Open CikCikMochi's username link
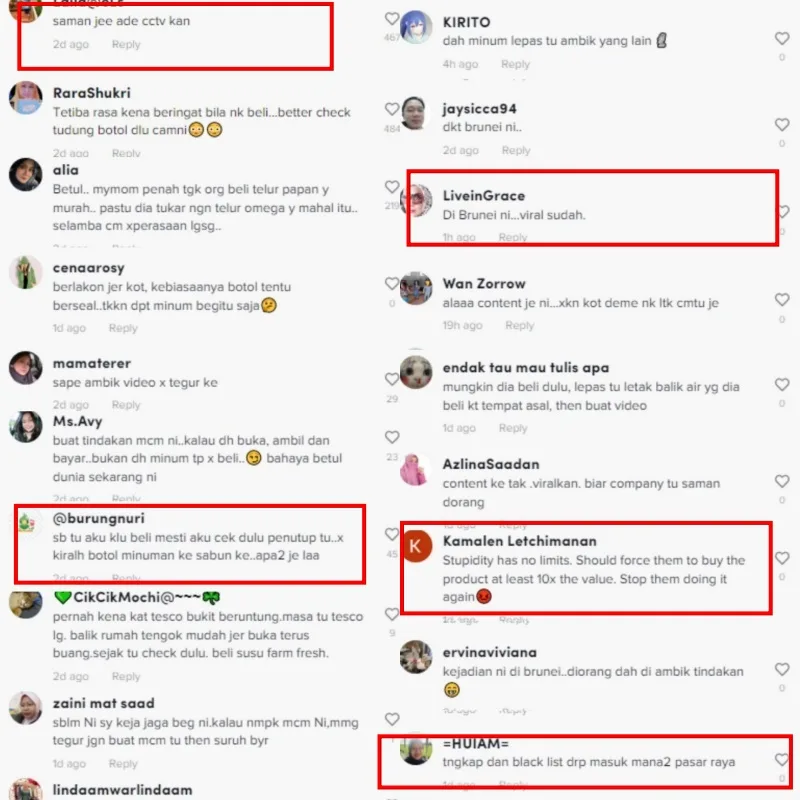 tap(137, 597)
